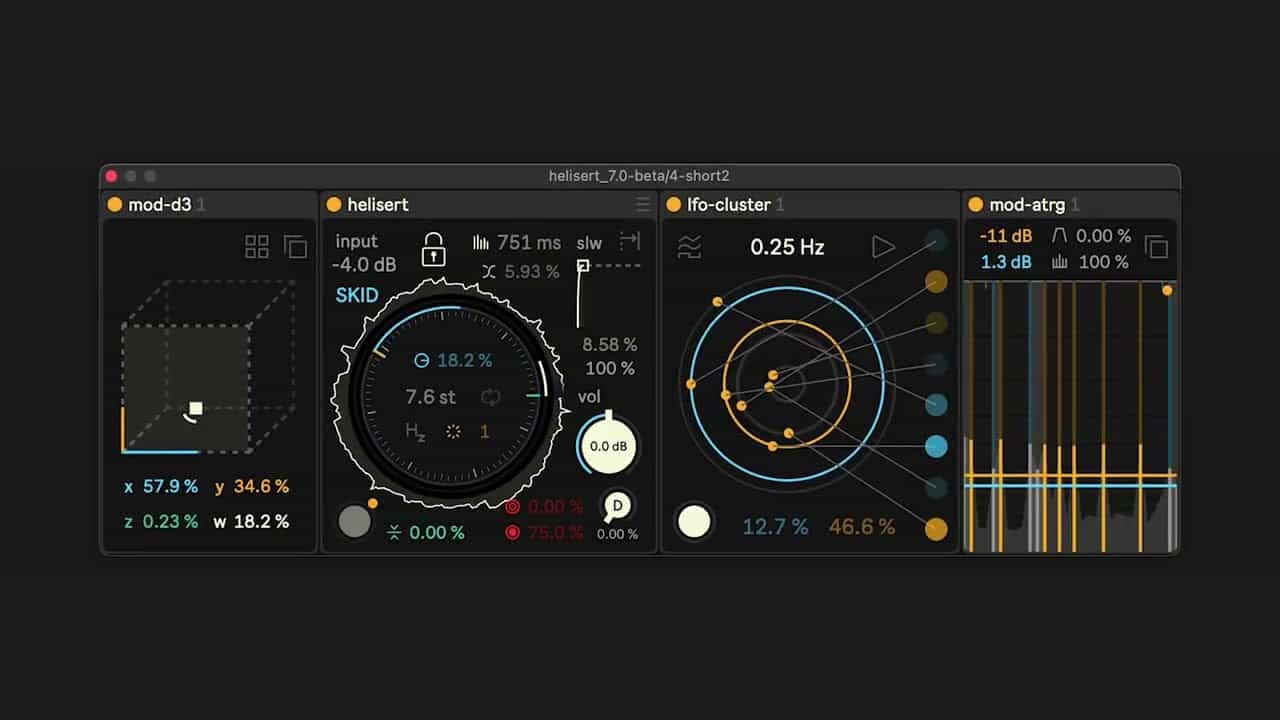Viewport: 1280px width, 720px height.
Task: Click the loop arrows icon beside 7.6 st
Action: point(490,397)
